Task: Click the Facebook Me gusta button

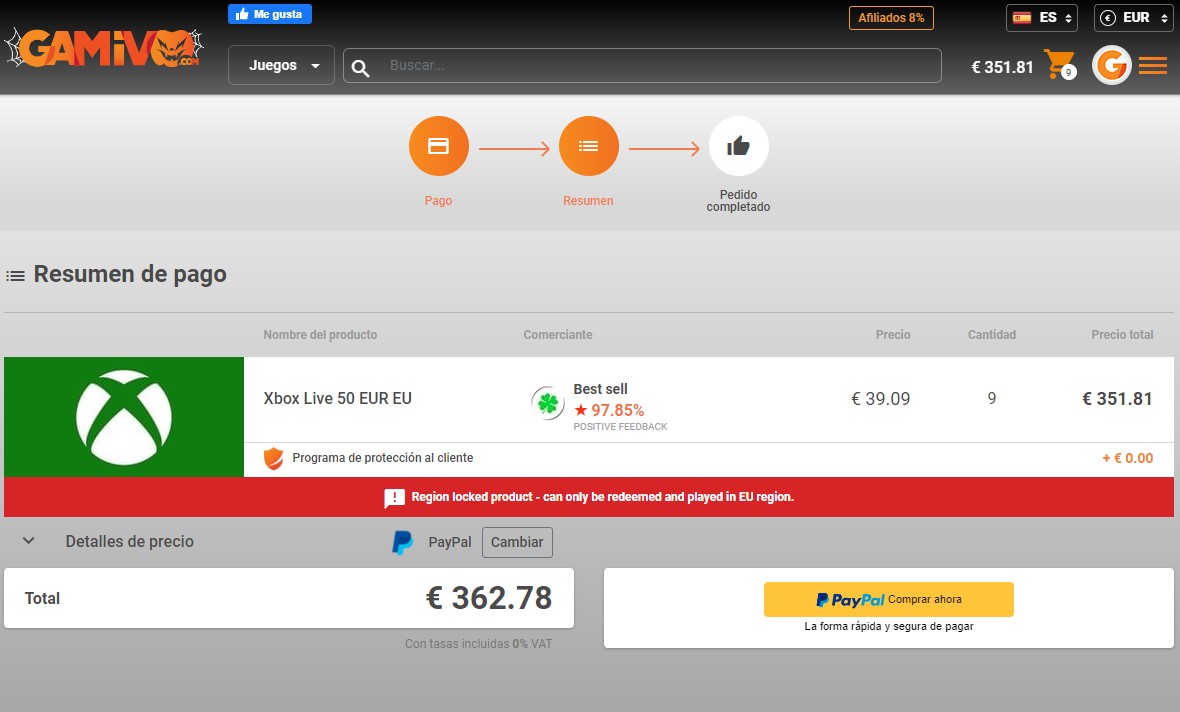Action: tap(269, 14)
